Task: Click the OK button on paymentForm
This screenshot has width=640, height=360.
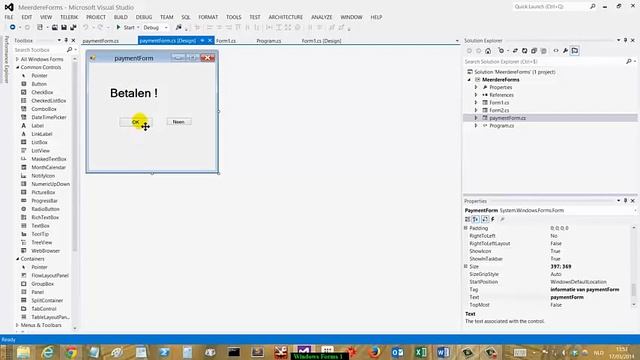Action: pyautogui.click(x=136, y=122)
